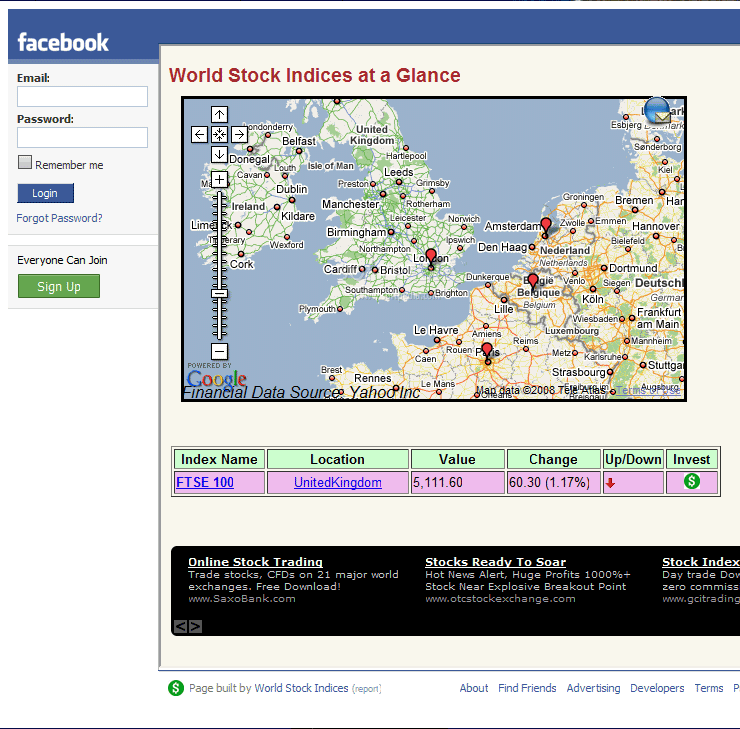The height and width of the screenshot is (729, 740).
Task: Click www.SaxoBank.com ad URL
Action: pos(242,599)
